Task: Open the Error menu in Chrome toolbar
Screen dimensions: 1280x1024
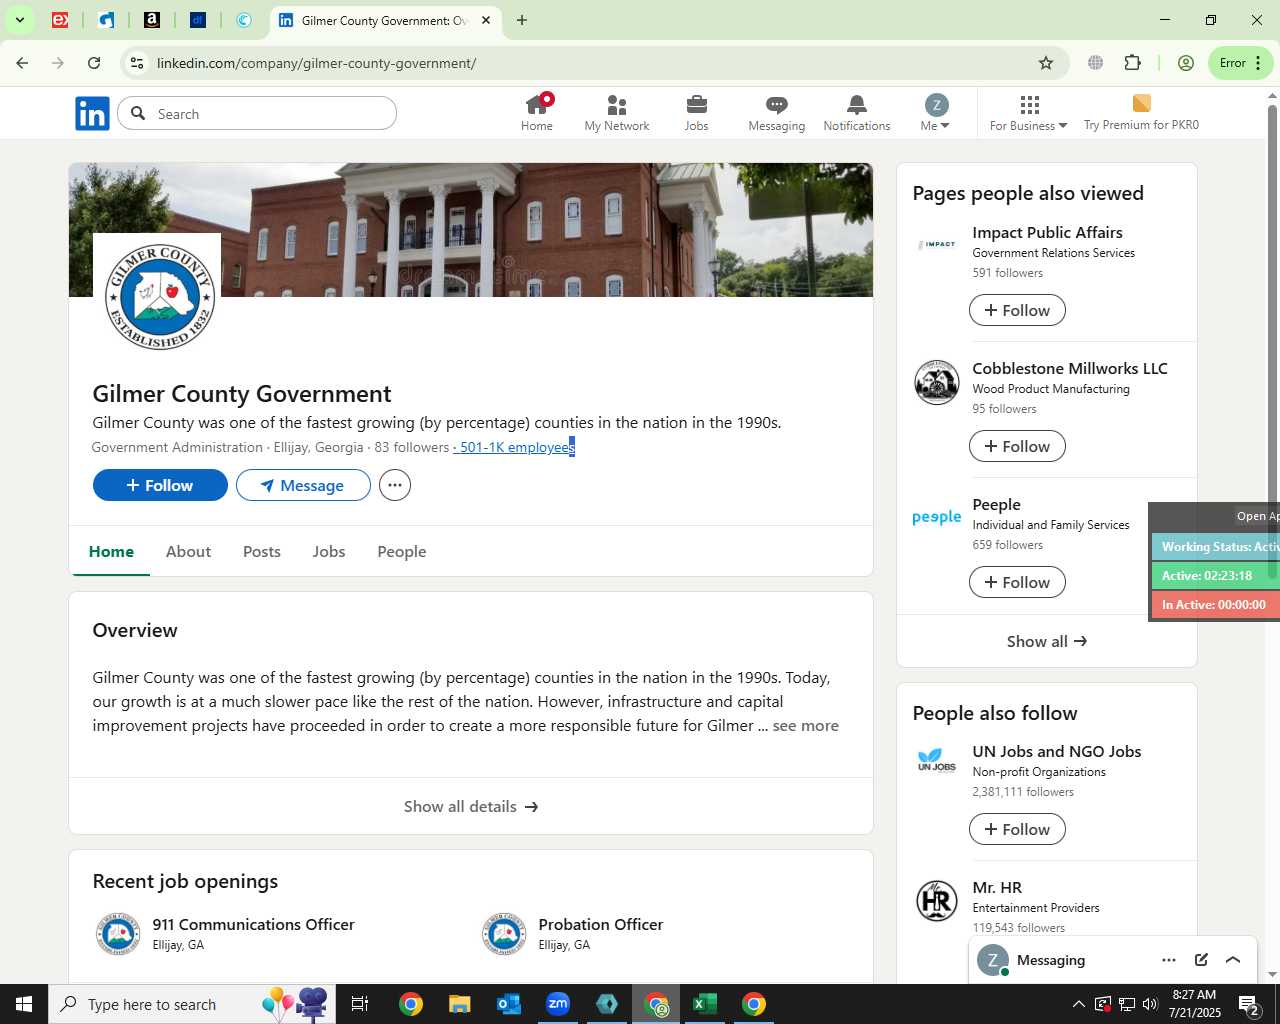Action: (1241, 63)
